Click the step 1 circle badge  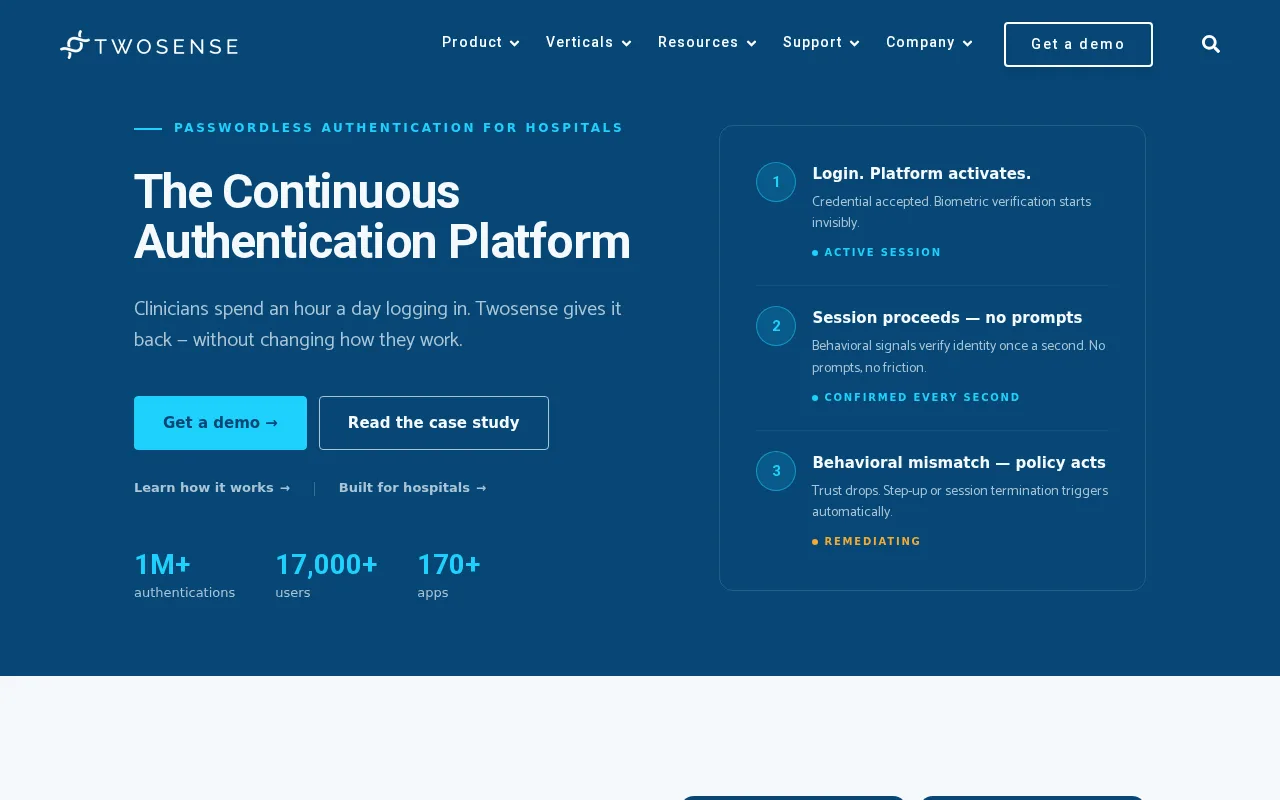click(x=776, y=182)
